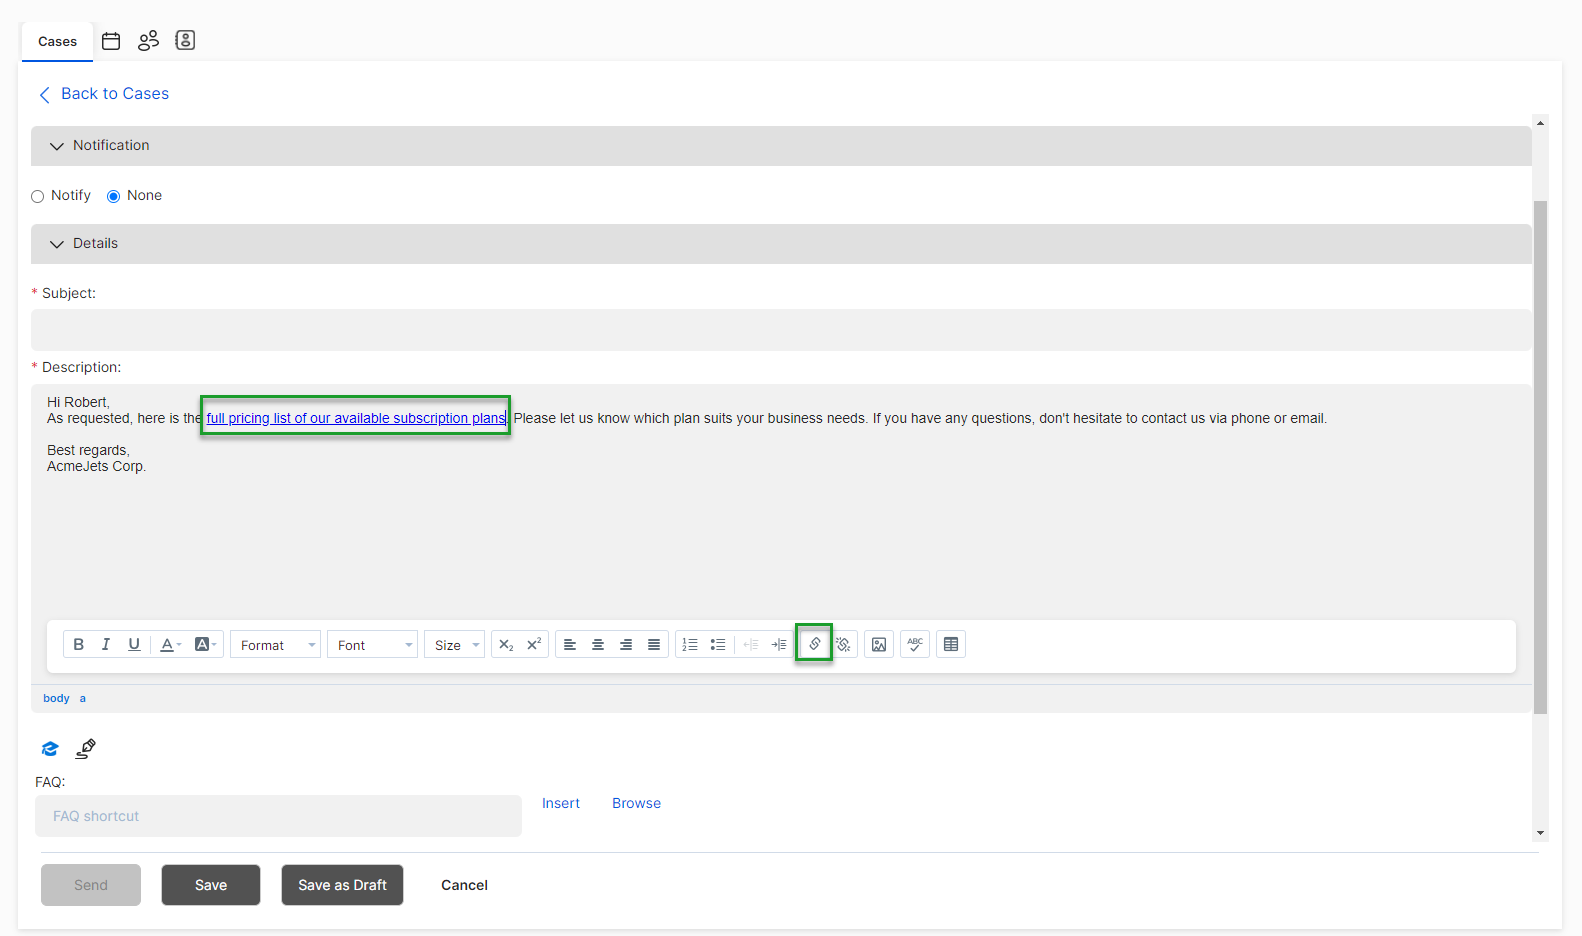Image resolution: width=1582 pixels, height=936 pixels.
Task: Select the Cases tab
Action: tap(57, 42)
